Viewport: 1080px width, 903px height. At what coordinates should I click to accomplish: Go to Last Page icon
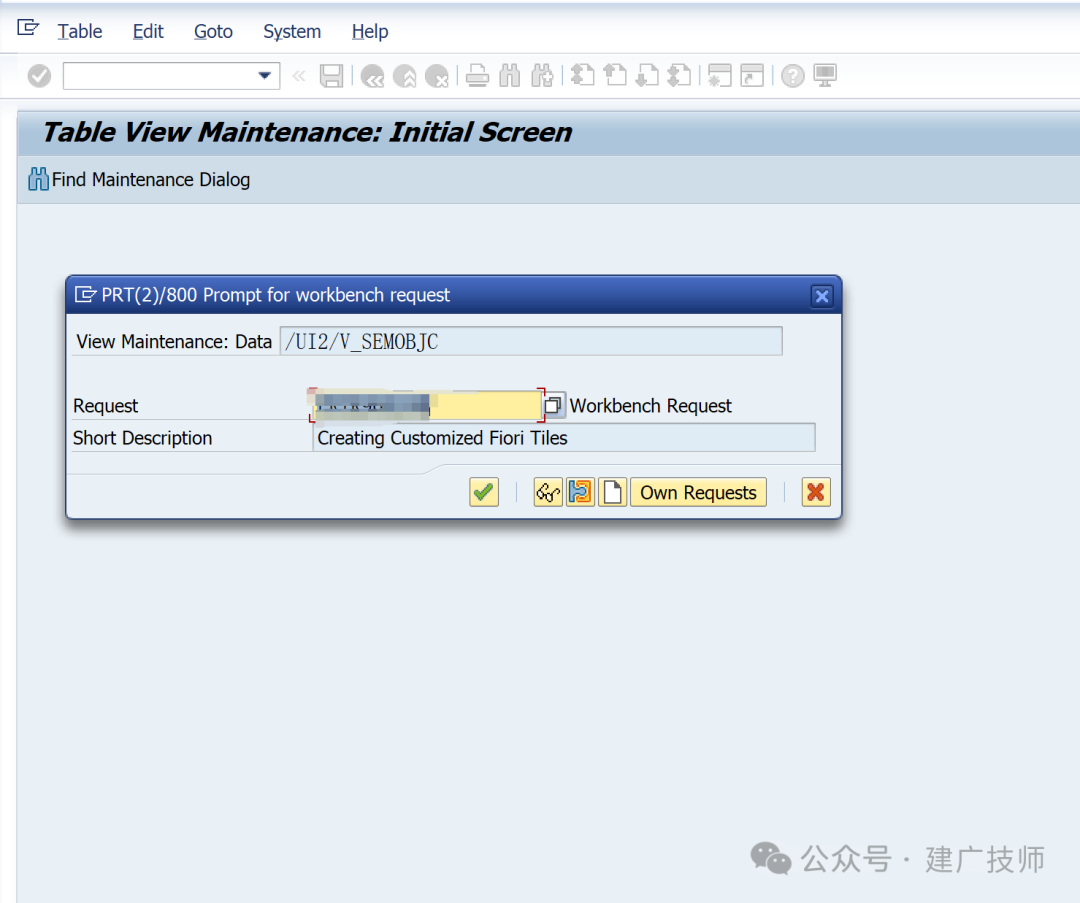tap(680, 76)
